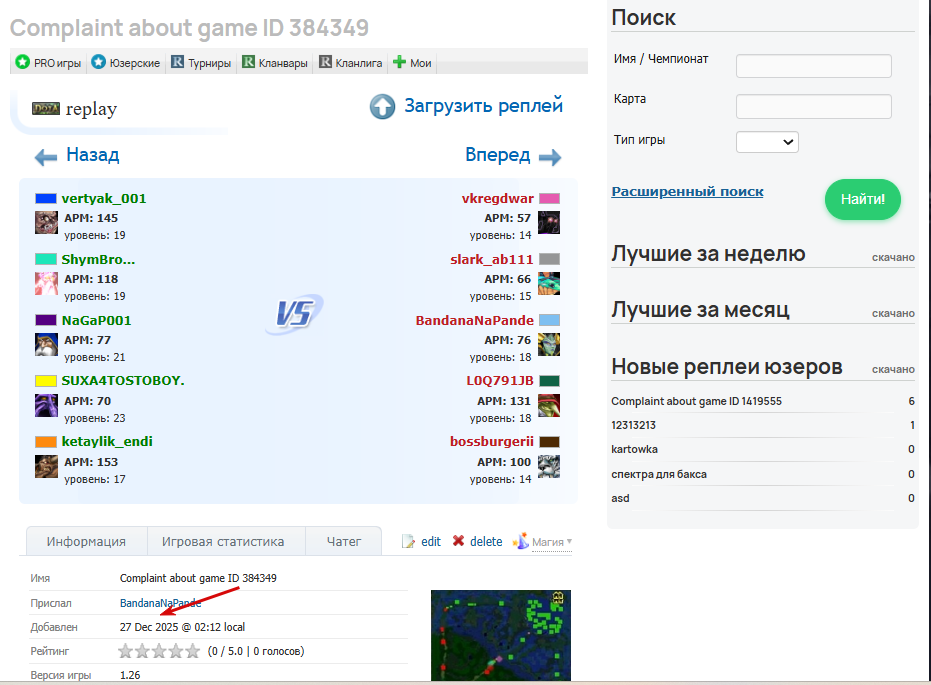Open the Кланлига menu item

point(359,63)
